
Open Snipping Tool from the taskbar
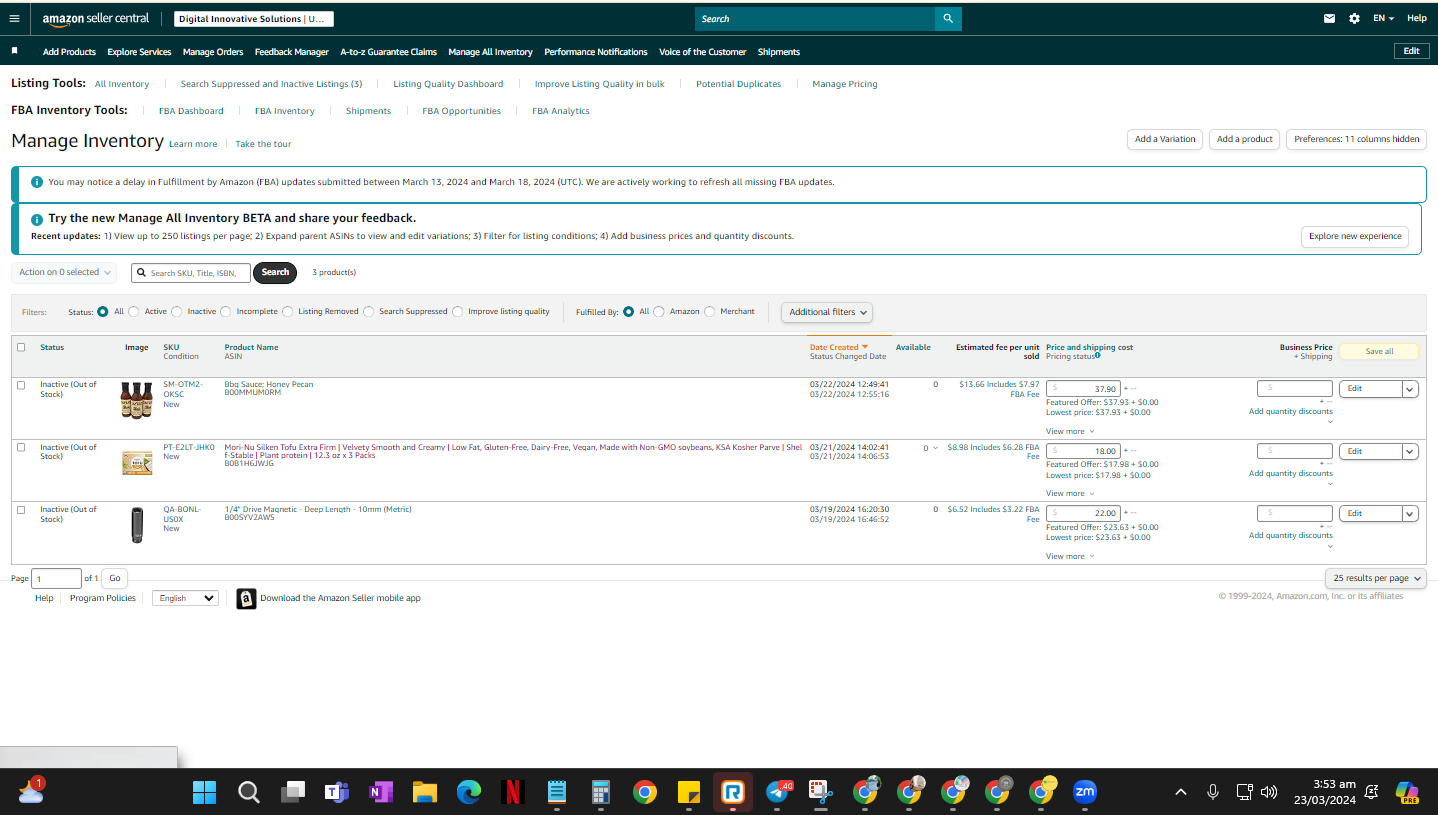(822, 792)
